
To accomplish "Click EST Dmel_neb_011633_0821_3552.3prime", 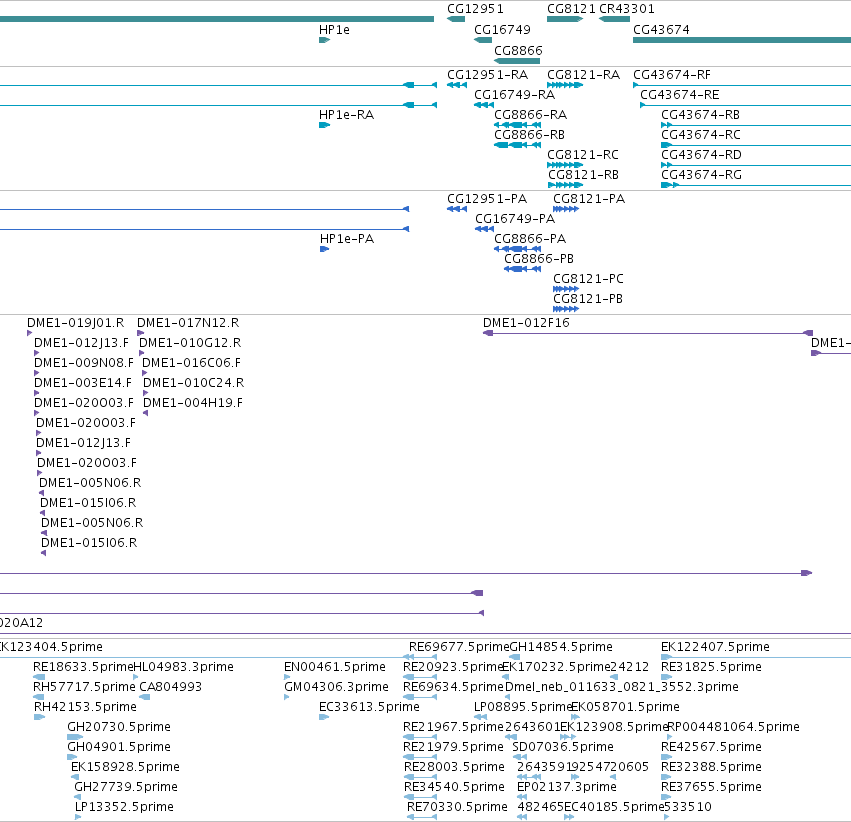I will (x=621, y=687).
